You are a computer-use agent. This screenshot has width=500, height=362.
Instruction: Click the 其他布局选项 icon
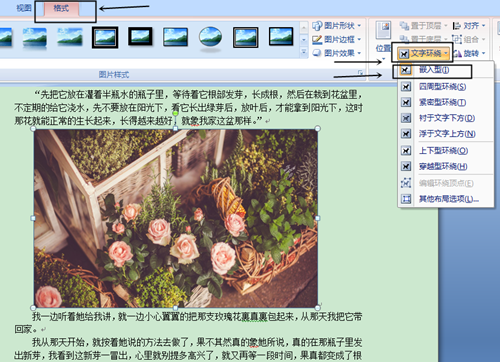point(406,199)
